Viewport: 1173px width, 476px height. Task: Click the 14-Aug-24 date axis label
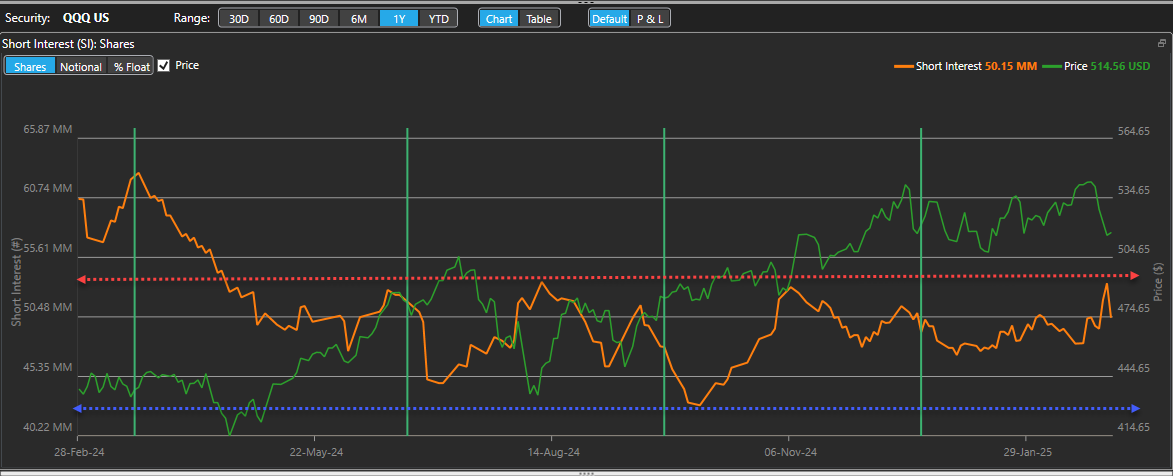[x=554, y=452]
